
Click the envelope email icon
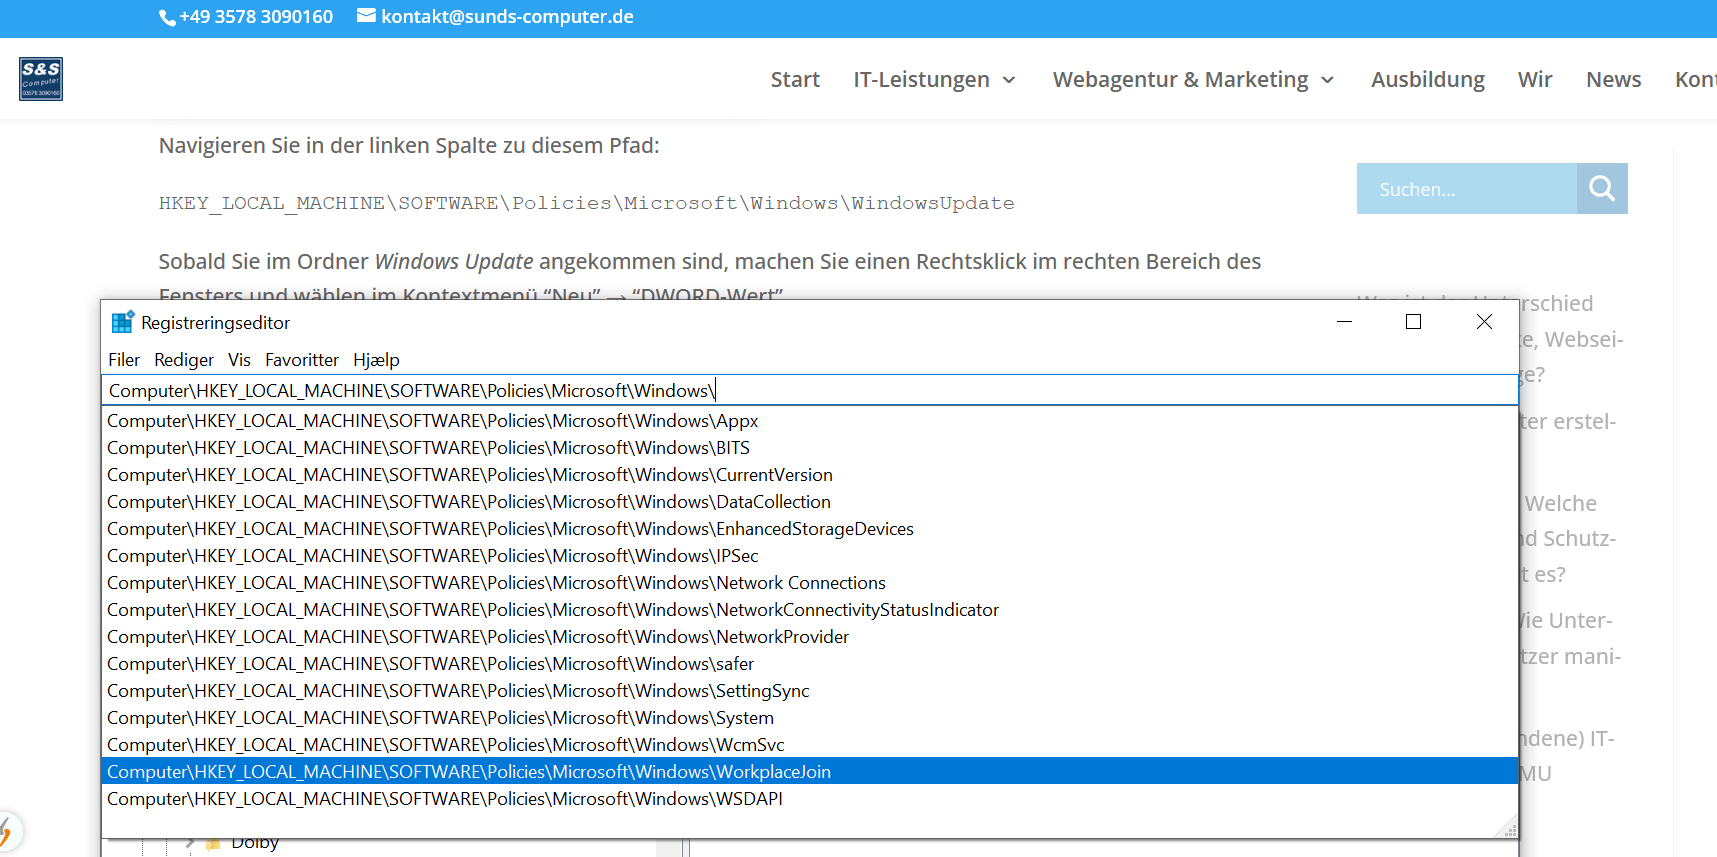pos(366,16)
